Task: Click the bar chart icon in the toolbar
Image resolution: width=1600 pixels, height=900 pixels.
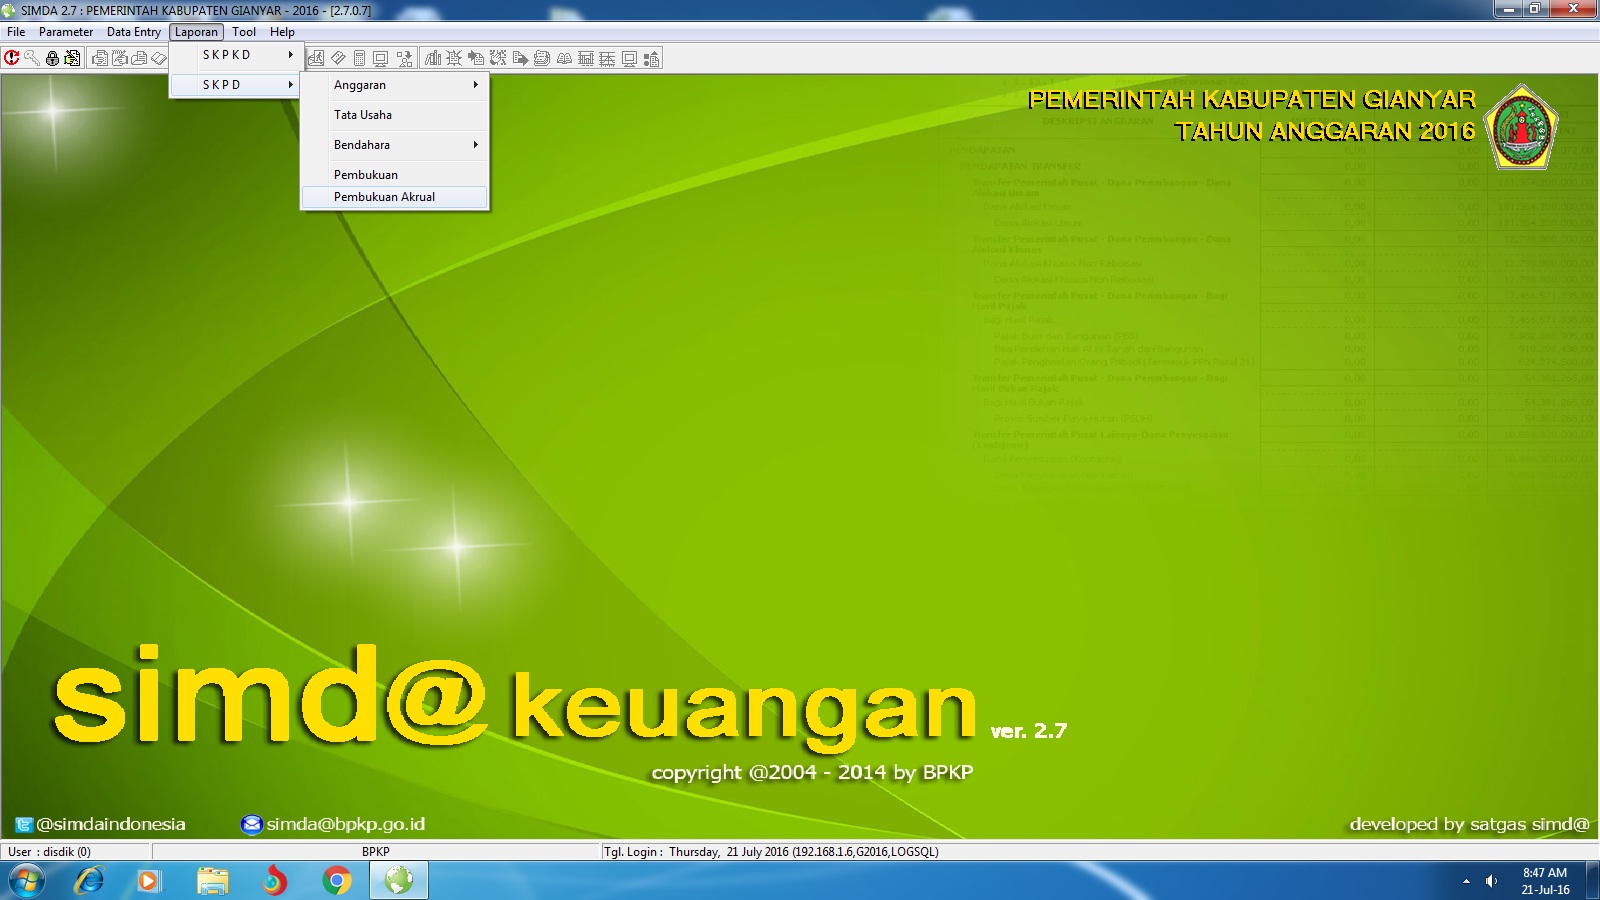Action: pyautogui.click(x=433, y=58)
